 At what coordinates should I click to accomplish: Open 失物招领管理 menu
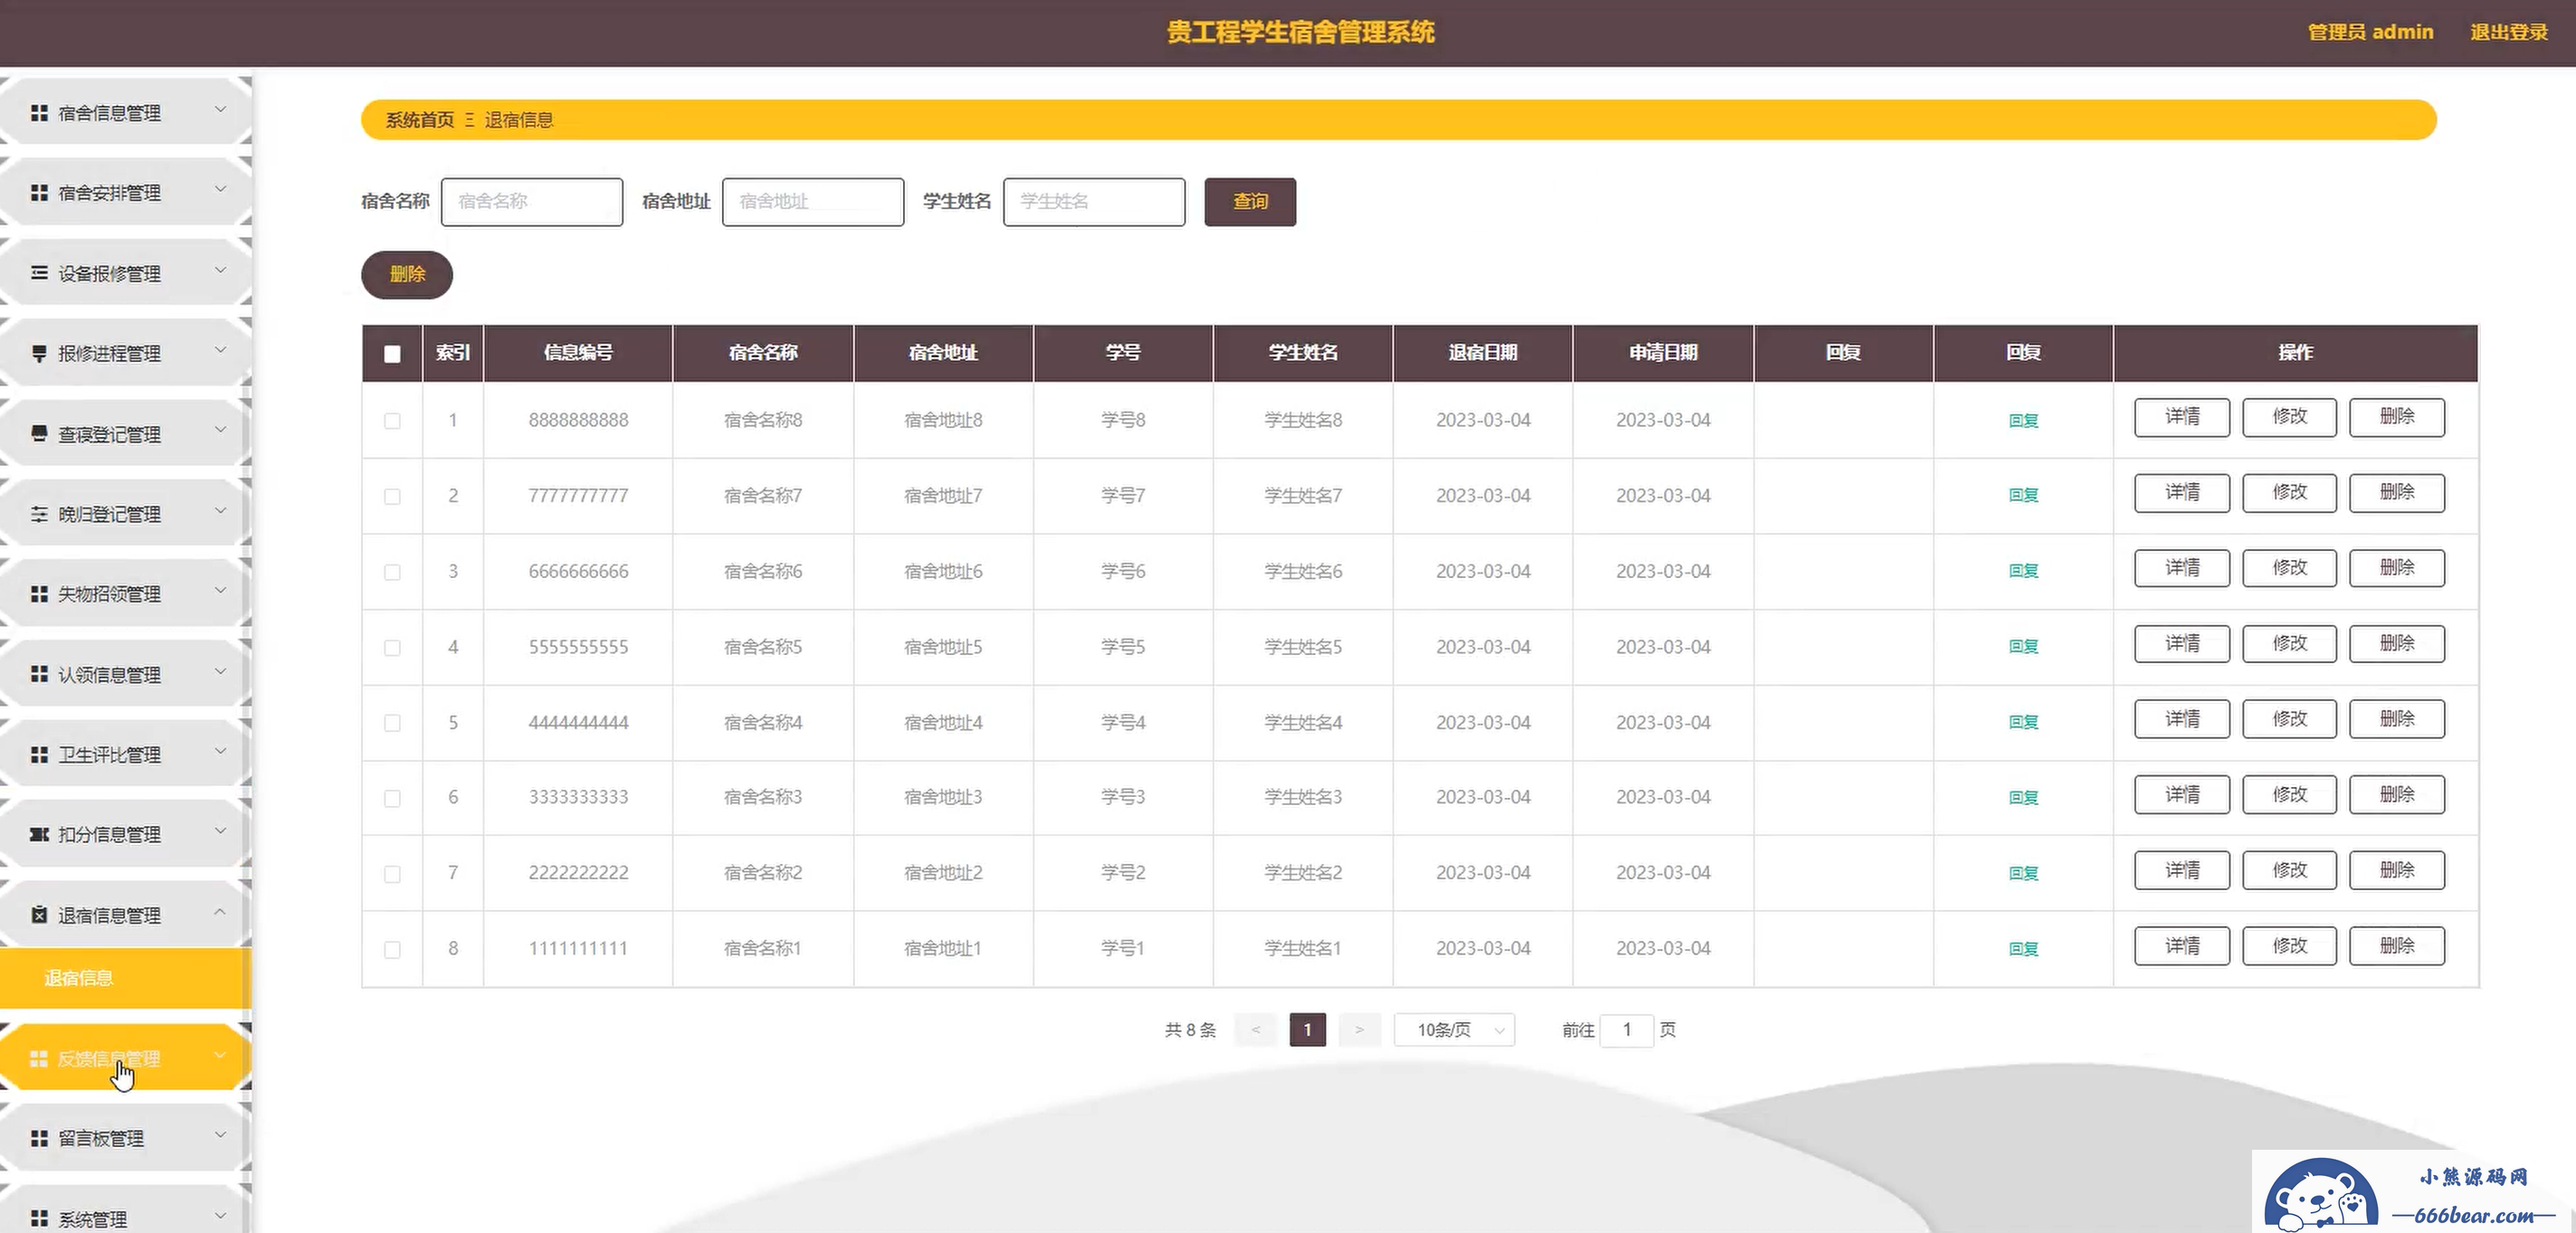click(x=124, y=594)
